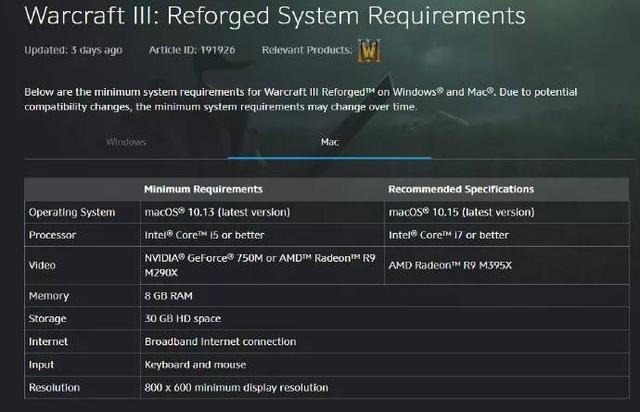Click the NVIDIA GeForce 750M video cell
Viewport: 640px width, 412px height.
coord(260,265)
